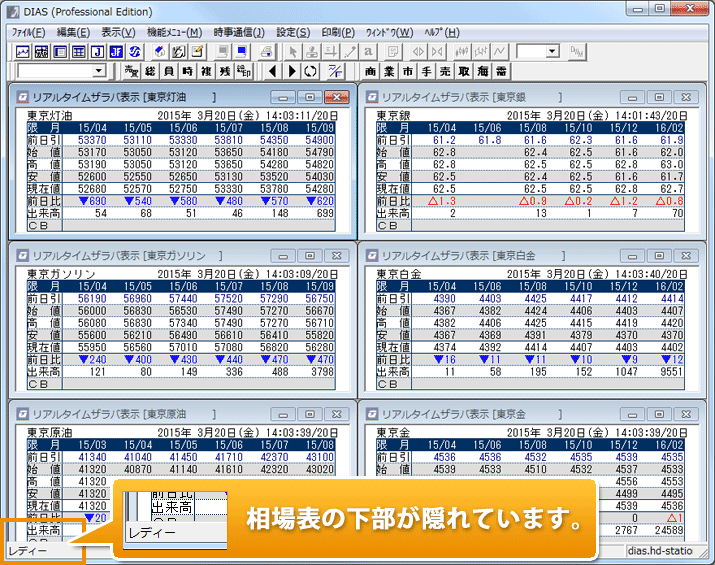The image size is (715, 565).
Task: Click the 海 toolbar button
Action: pos(482,71)
